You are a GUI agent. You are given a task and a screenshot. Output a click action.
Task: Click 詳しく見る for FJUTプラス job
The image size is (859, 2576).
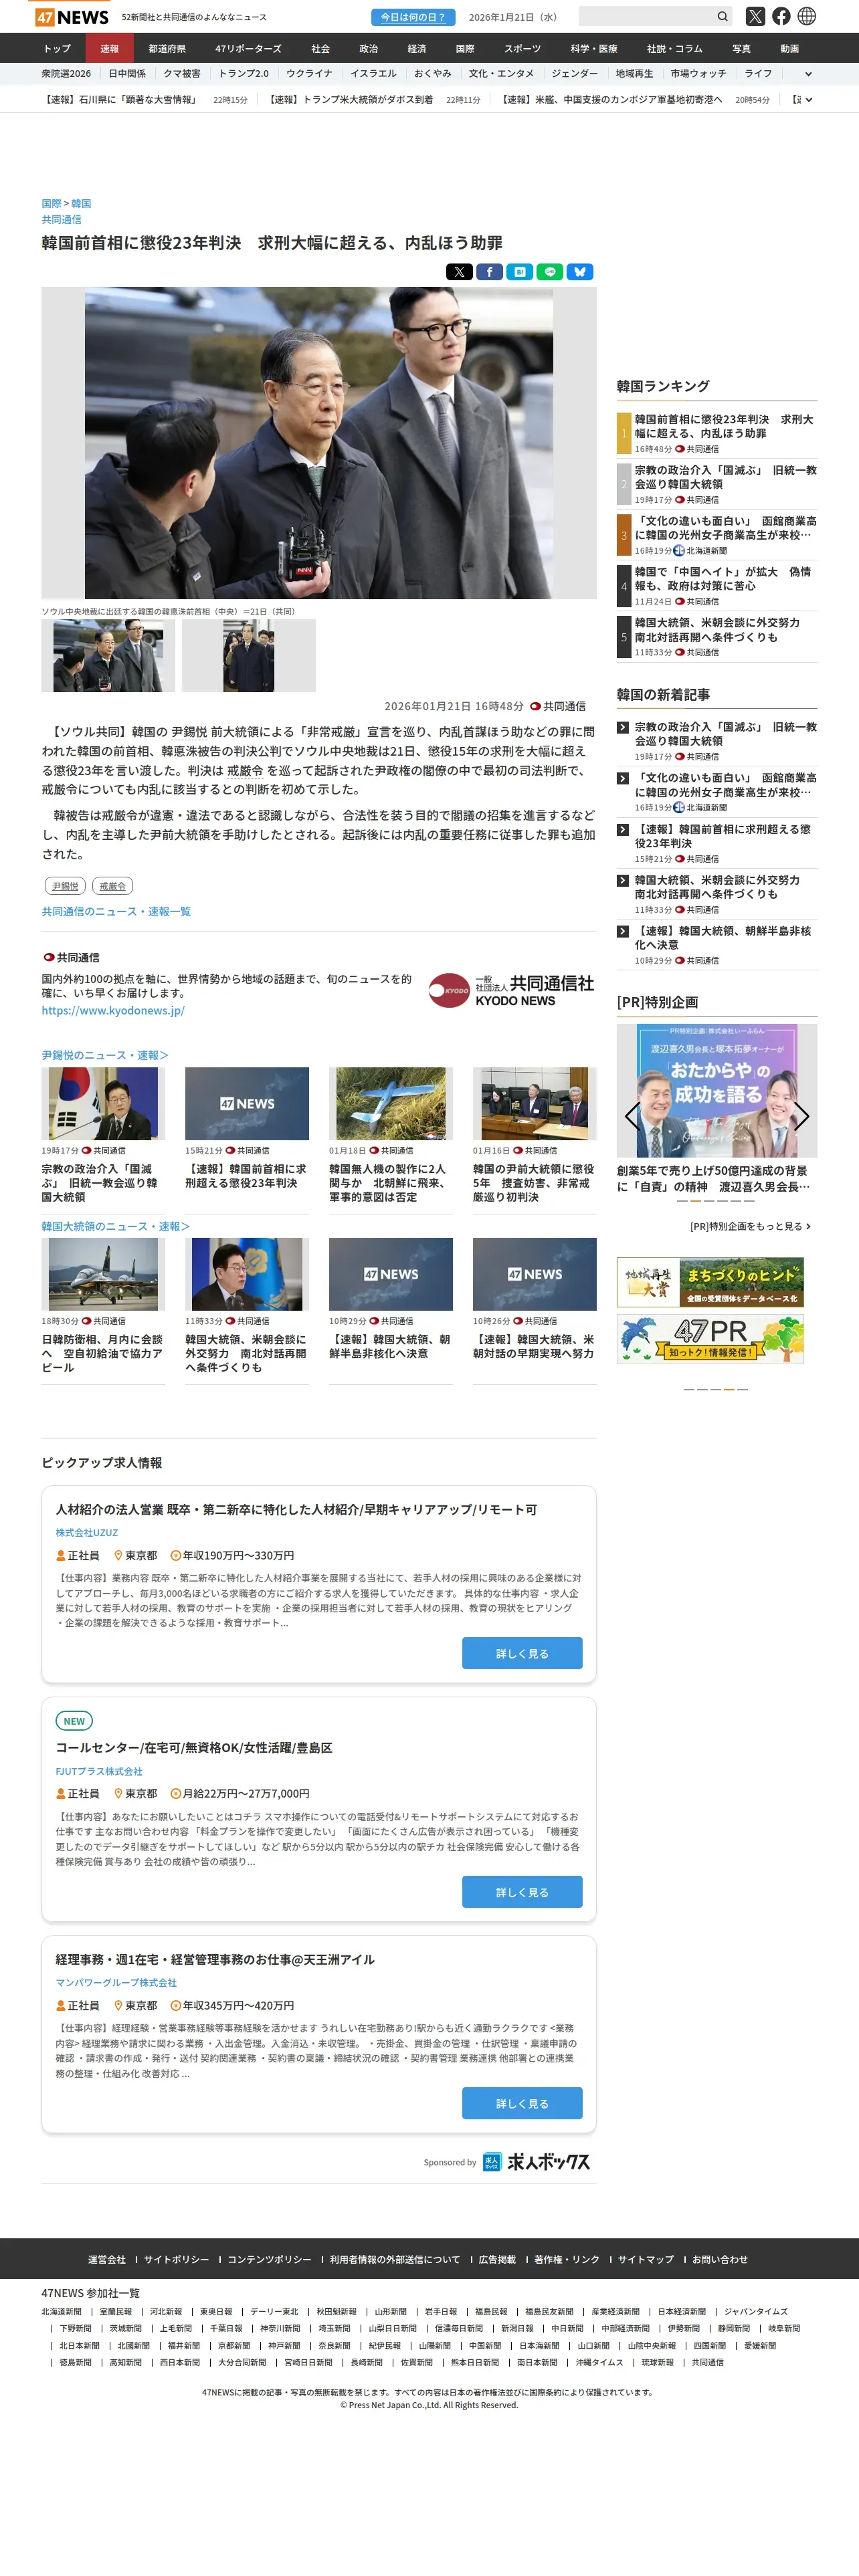click(522, 1892)
